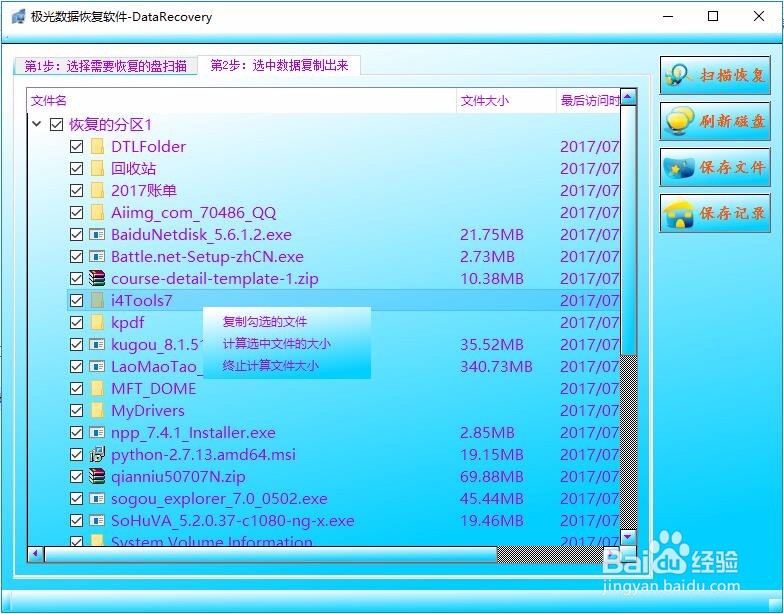Click the qianniu50707N zip archive icon
Image resolution: width=784 pixels, height=614 pixels.
point(97,476)
